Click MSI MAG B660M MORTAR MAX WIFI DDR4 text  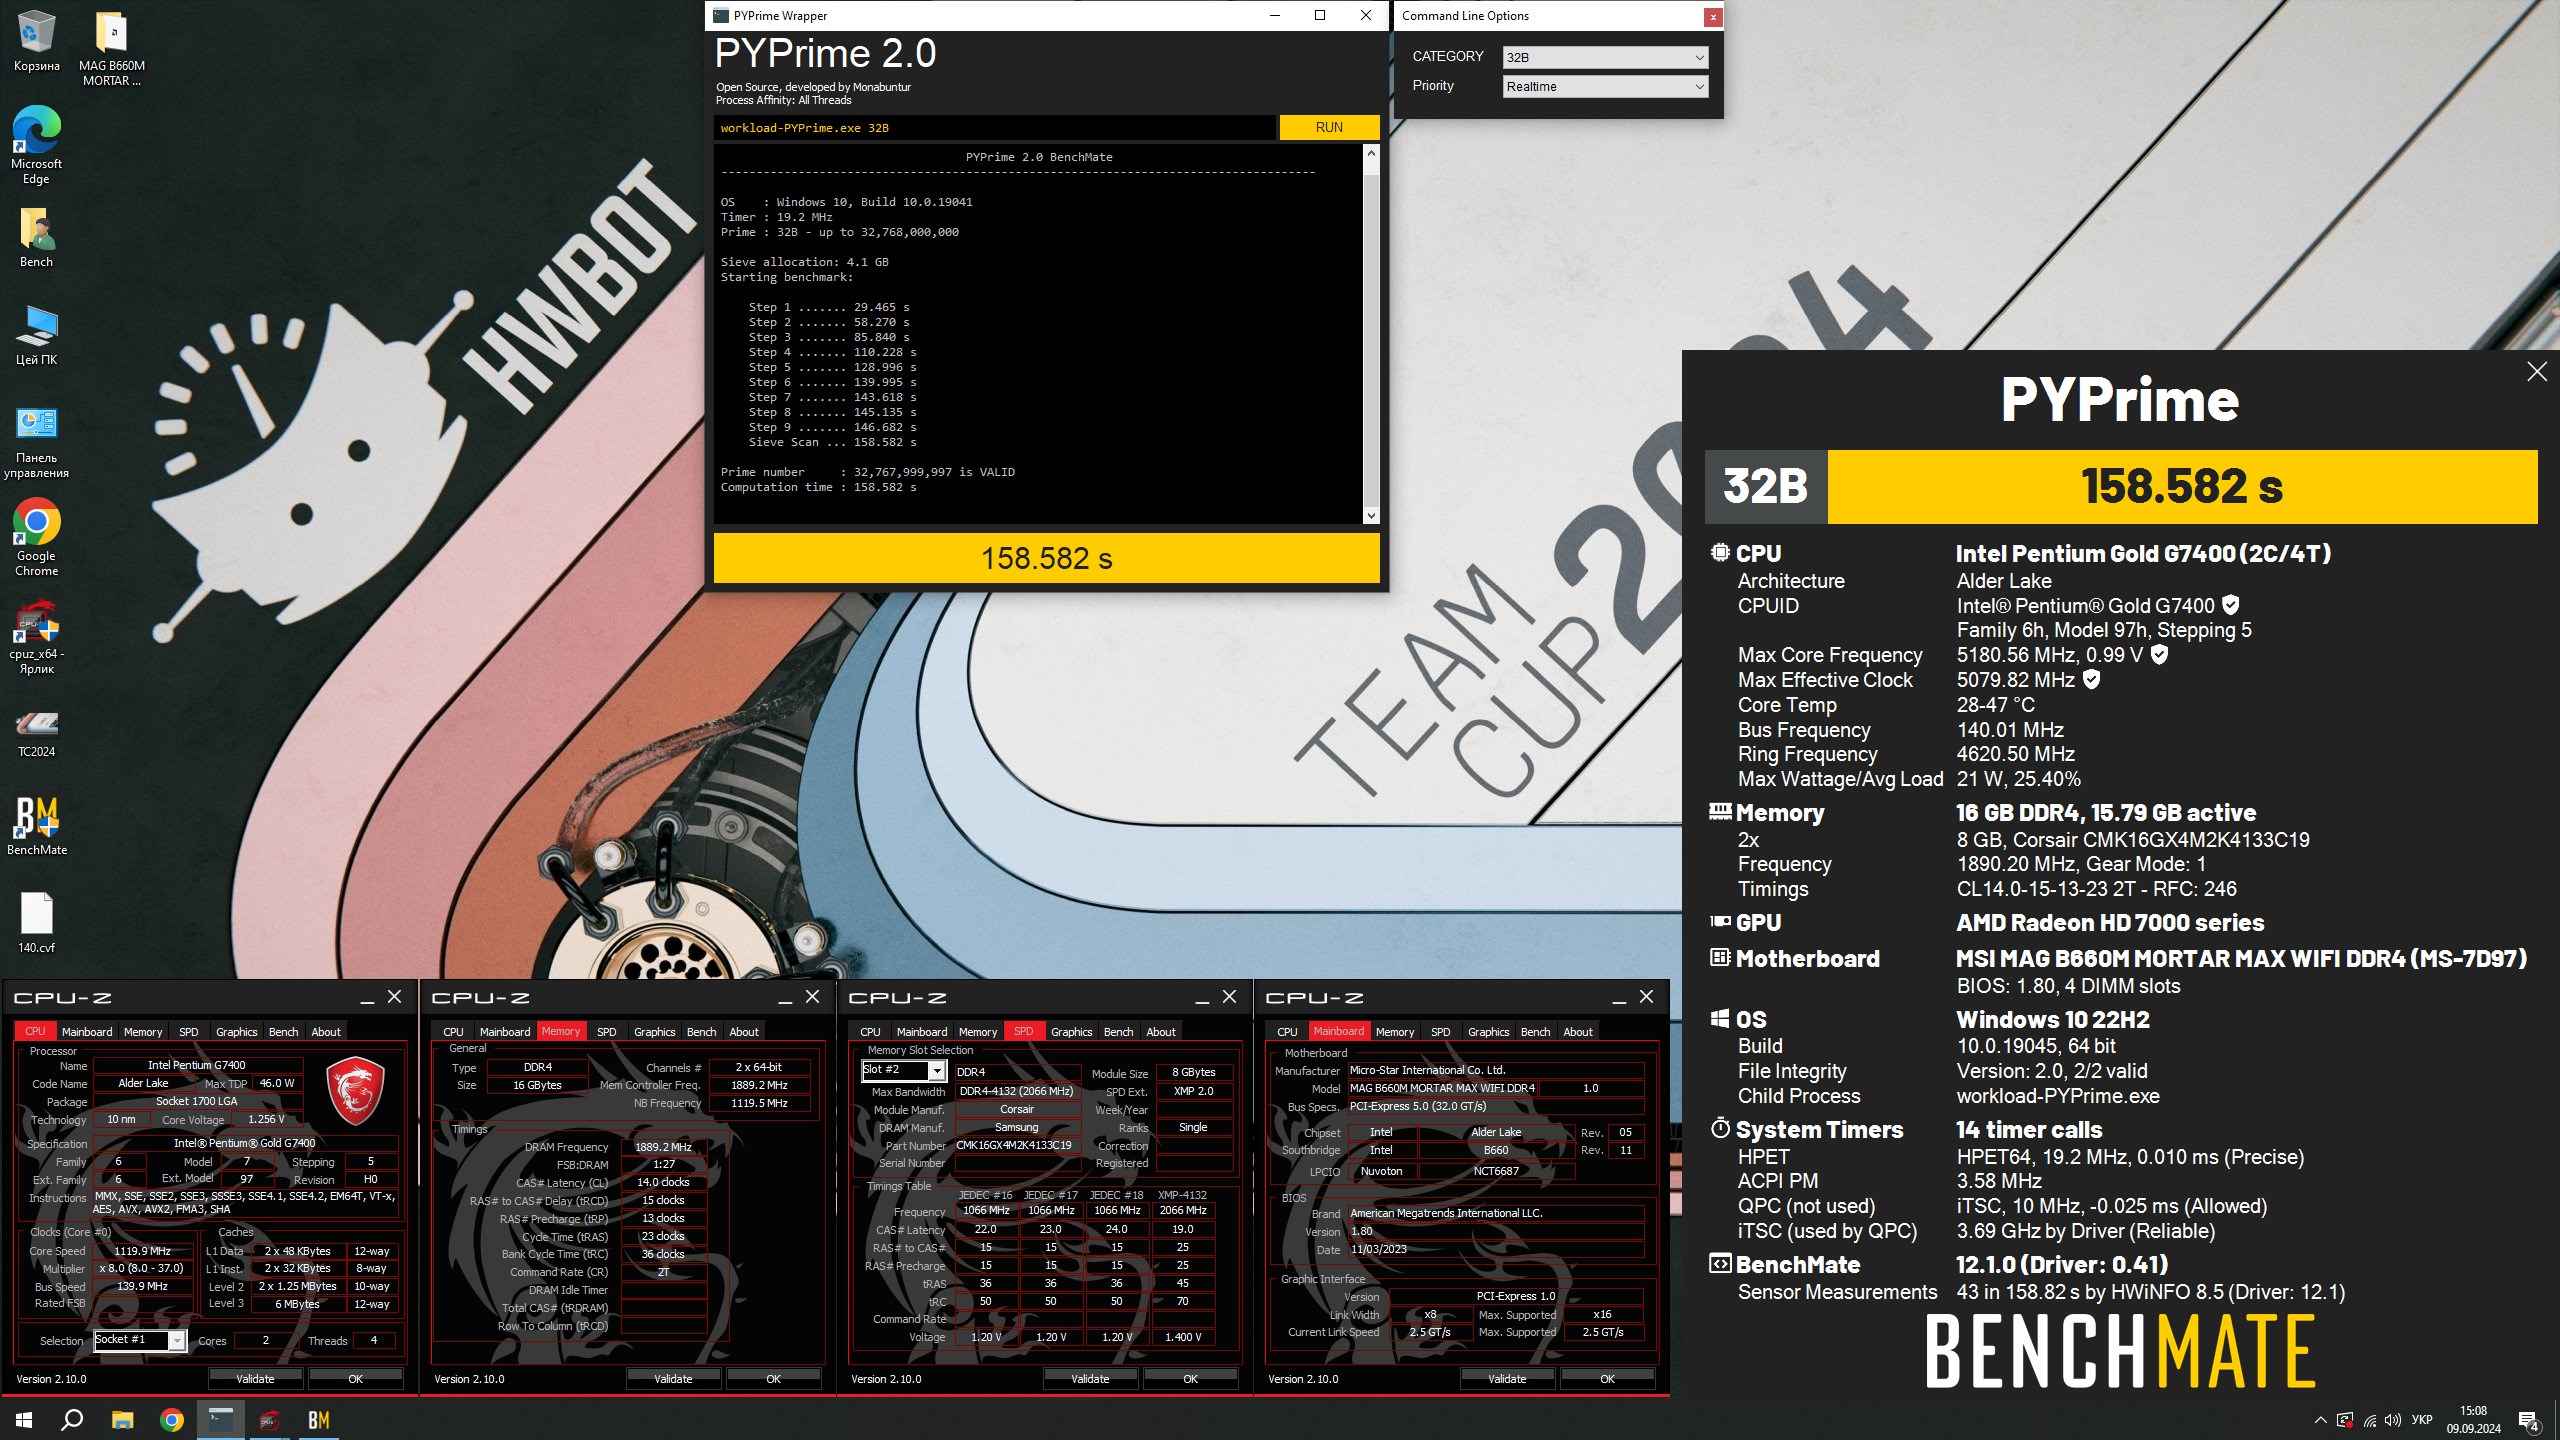tap(2241, 958)
